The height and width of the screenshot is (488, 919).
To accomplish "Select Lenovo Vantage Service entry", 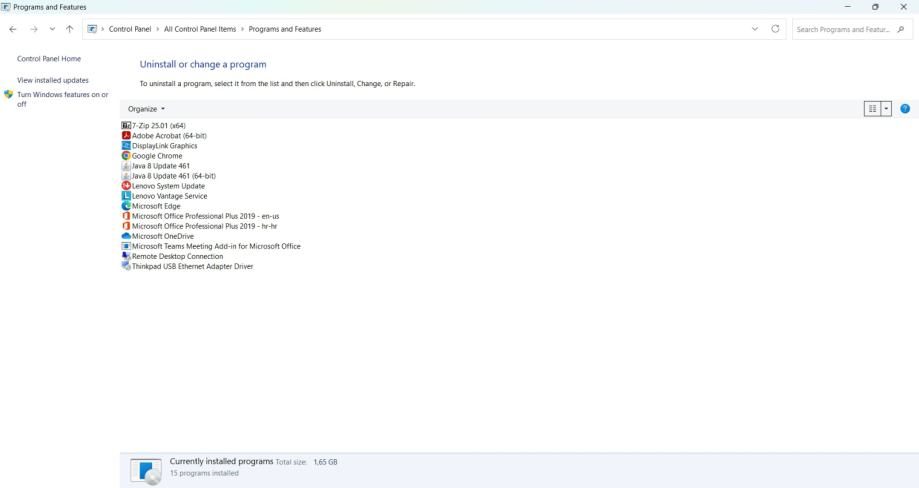I will (169, 196).
